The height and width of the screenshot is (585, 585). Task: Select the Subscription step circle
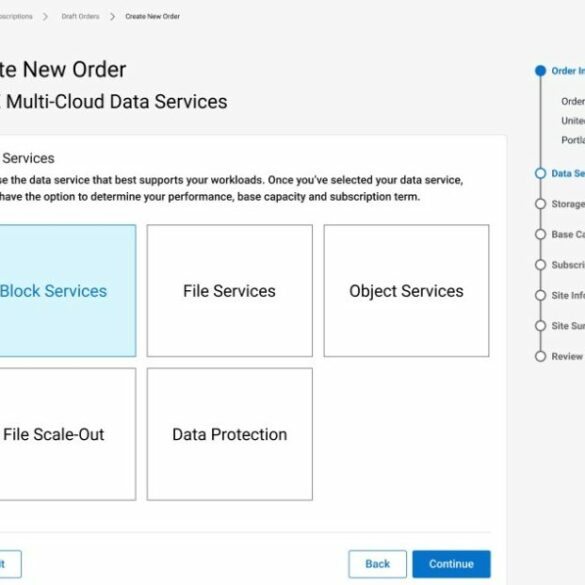pos(540,265)
